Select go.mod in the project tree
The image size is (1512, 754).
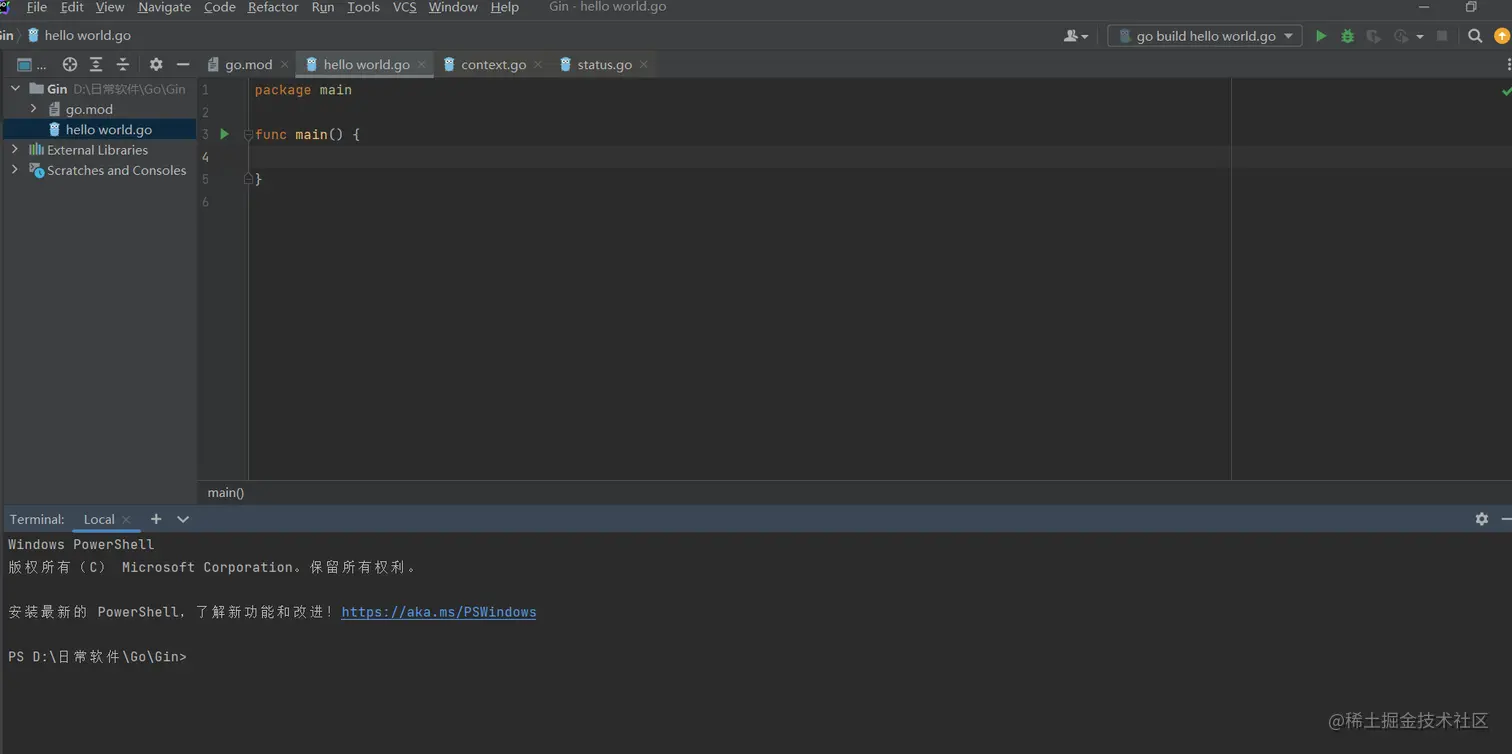(x=89, y=109)
